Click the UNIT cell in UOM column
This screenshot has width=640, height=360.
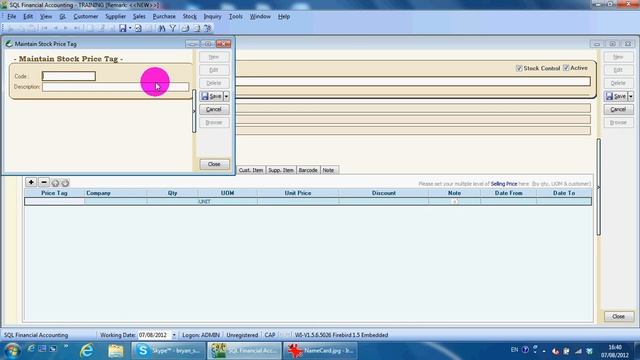point(227,202)
